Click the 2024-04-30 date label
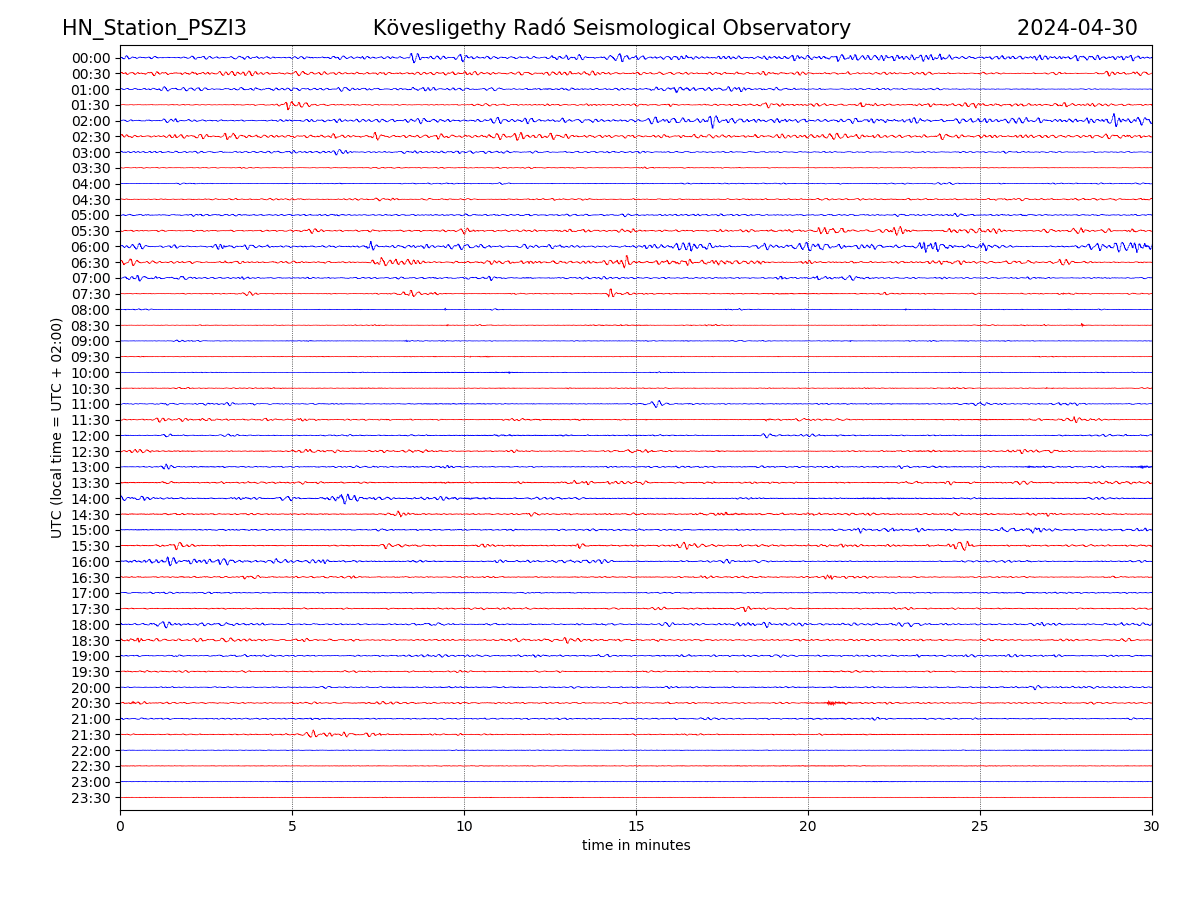 tap(1076, 28)
